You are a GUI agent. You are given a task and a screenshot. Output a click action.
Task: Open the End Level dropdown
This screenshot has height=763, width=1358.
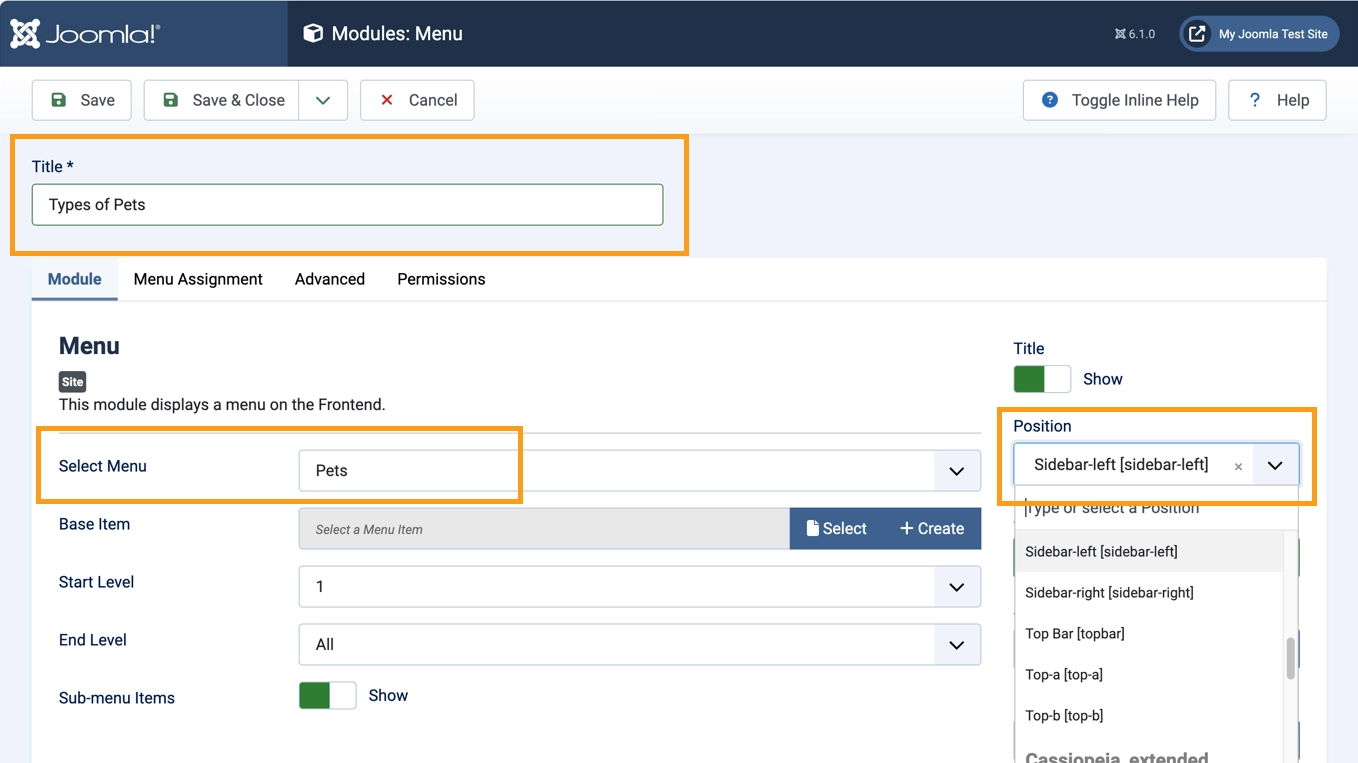point(640,644)
